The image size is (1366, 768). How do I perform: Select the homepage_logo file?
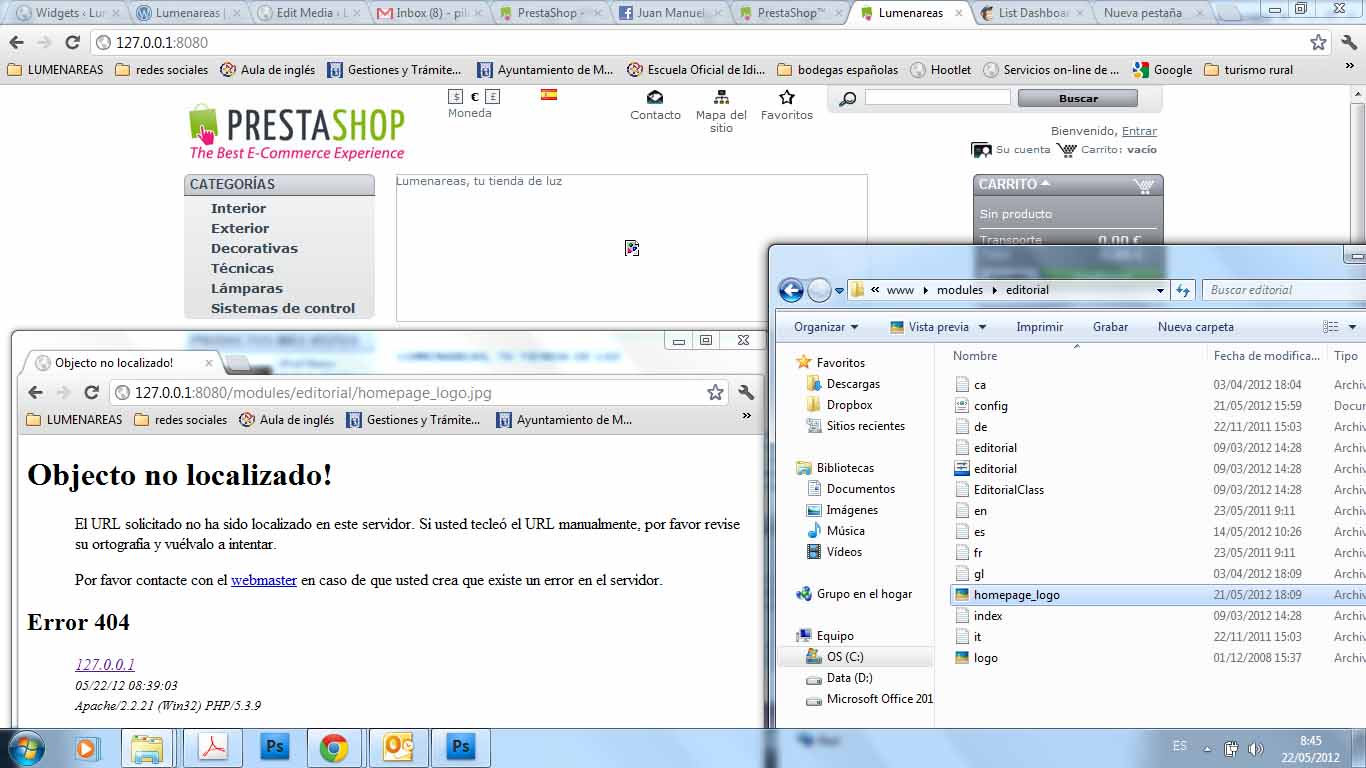[1017, 595]
